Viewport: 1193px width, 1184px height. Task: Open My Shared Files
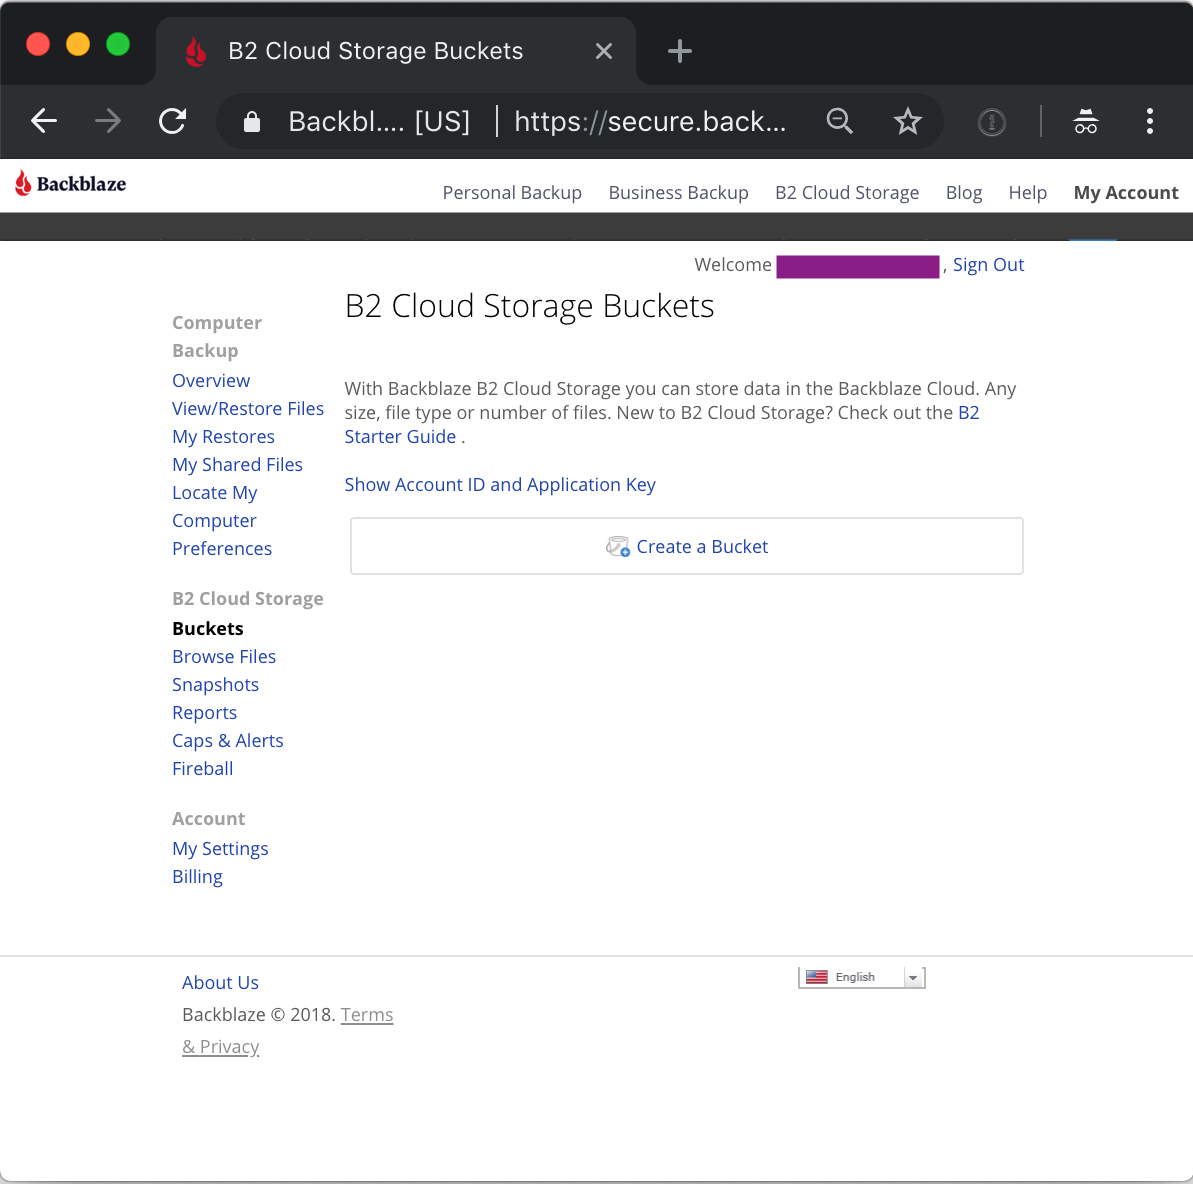click(237, 465)
